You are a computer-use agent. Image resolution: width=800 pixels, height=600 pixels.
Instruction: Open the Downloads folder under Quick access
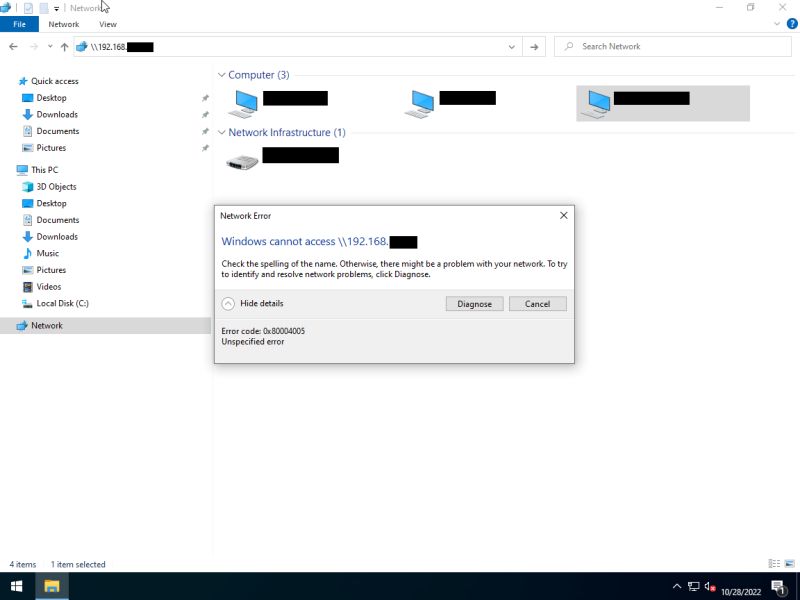click(57, 114)
